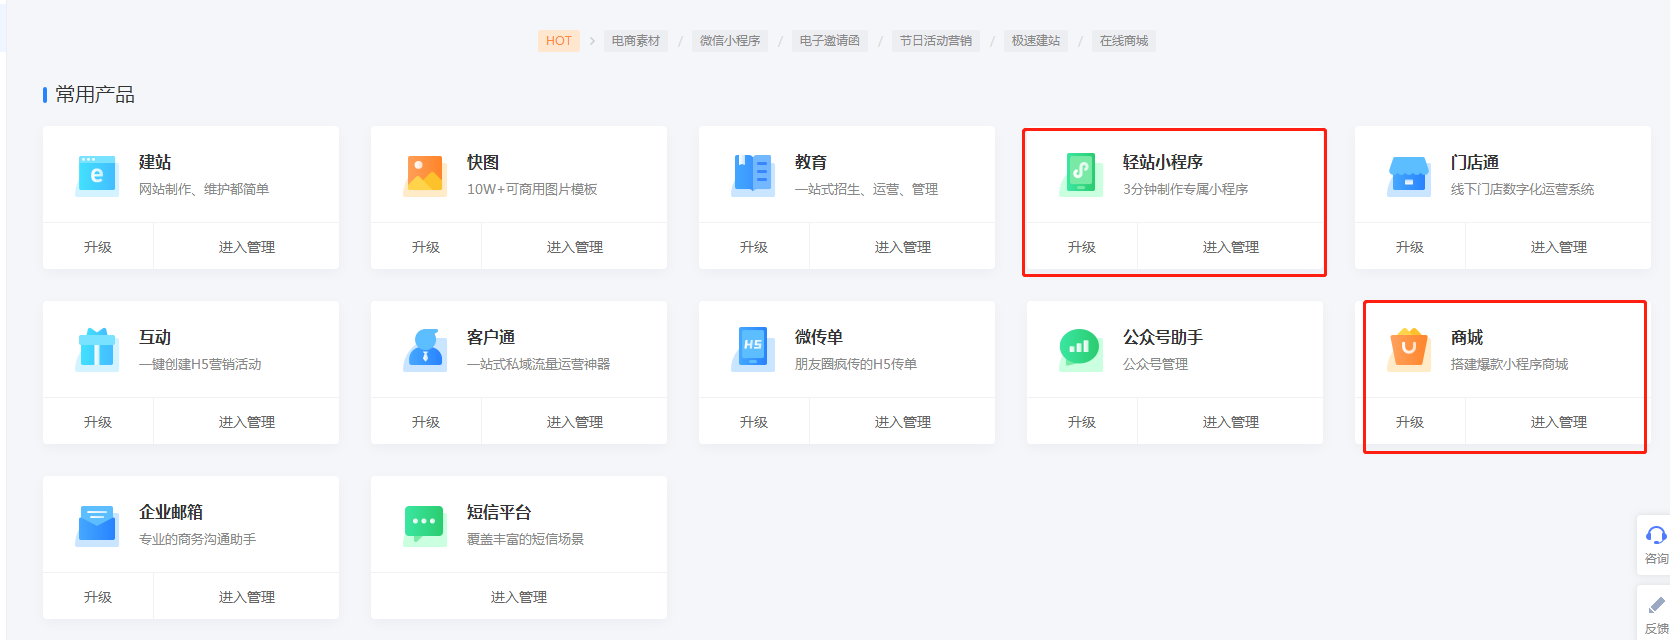
Task: Enter management for 商城 product
Action: [x=1558, y=422]
